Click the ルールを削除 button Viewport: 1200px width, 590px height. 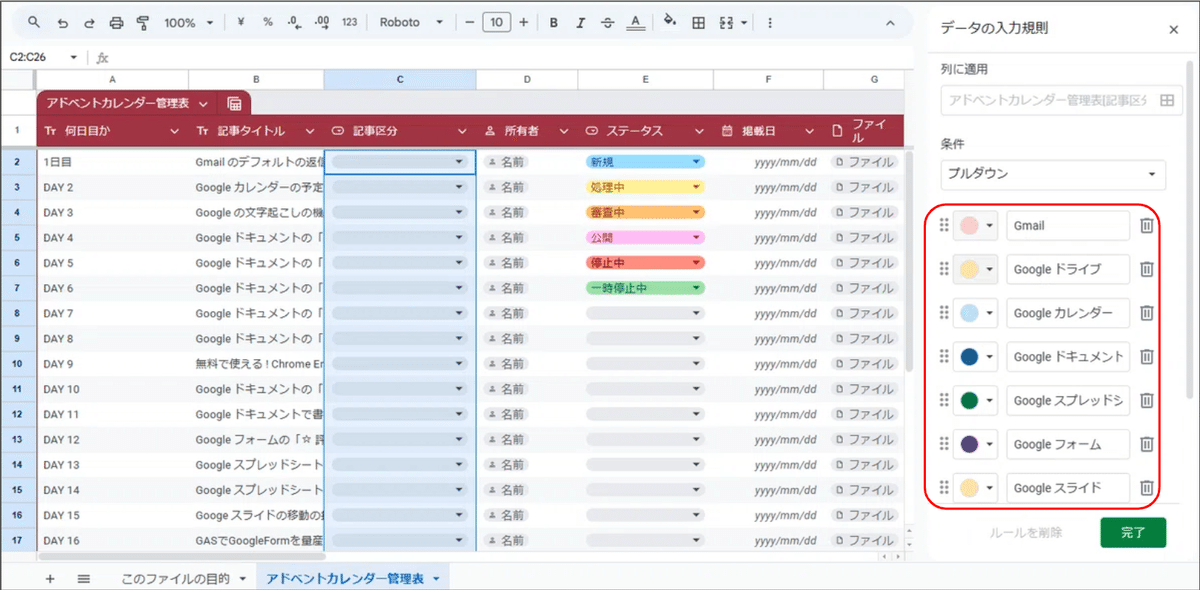tap(1027, 533)
